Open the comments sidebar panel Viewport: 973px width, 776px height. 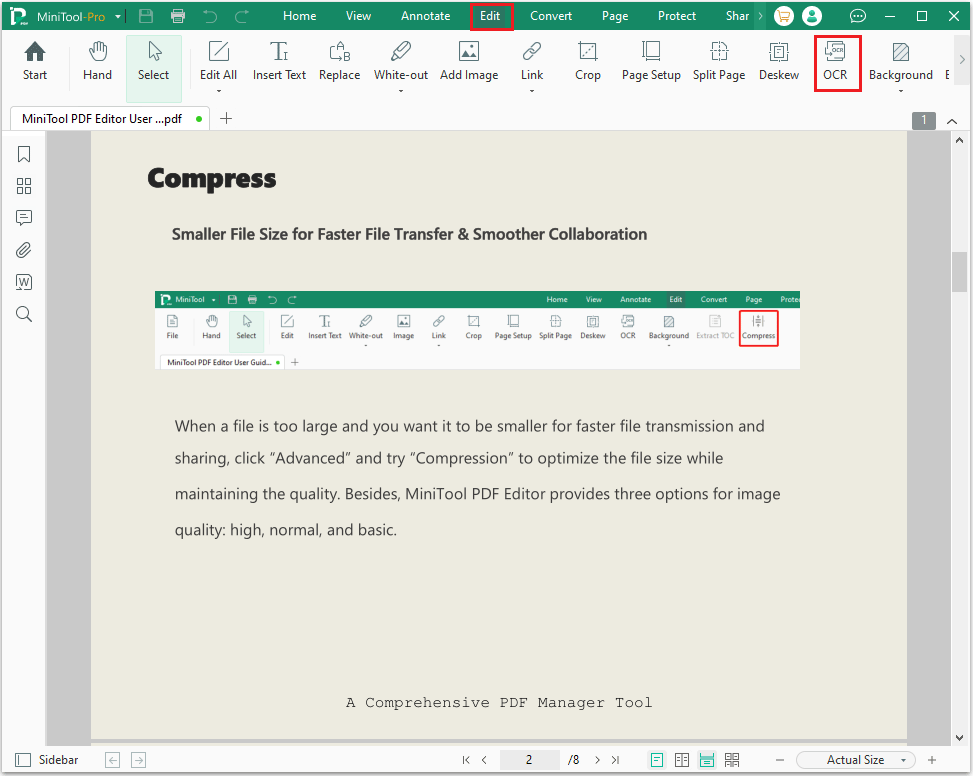click(x=24, y=218)
